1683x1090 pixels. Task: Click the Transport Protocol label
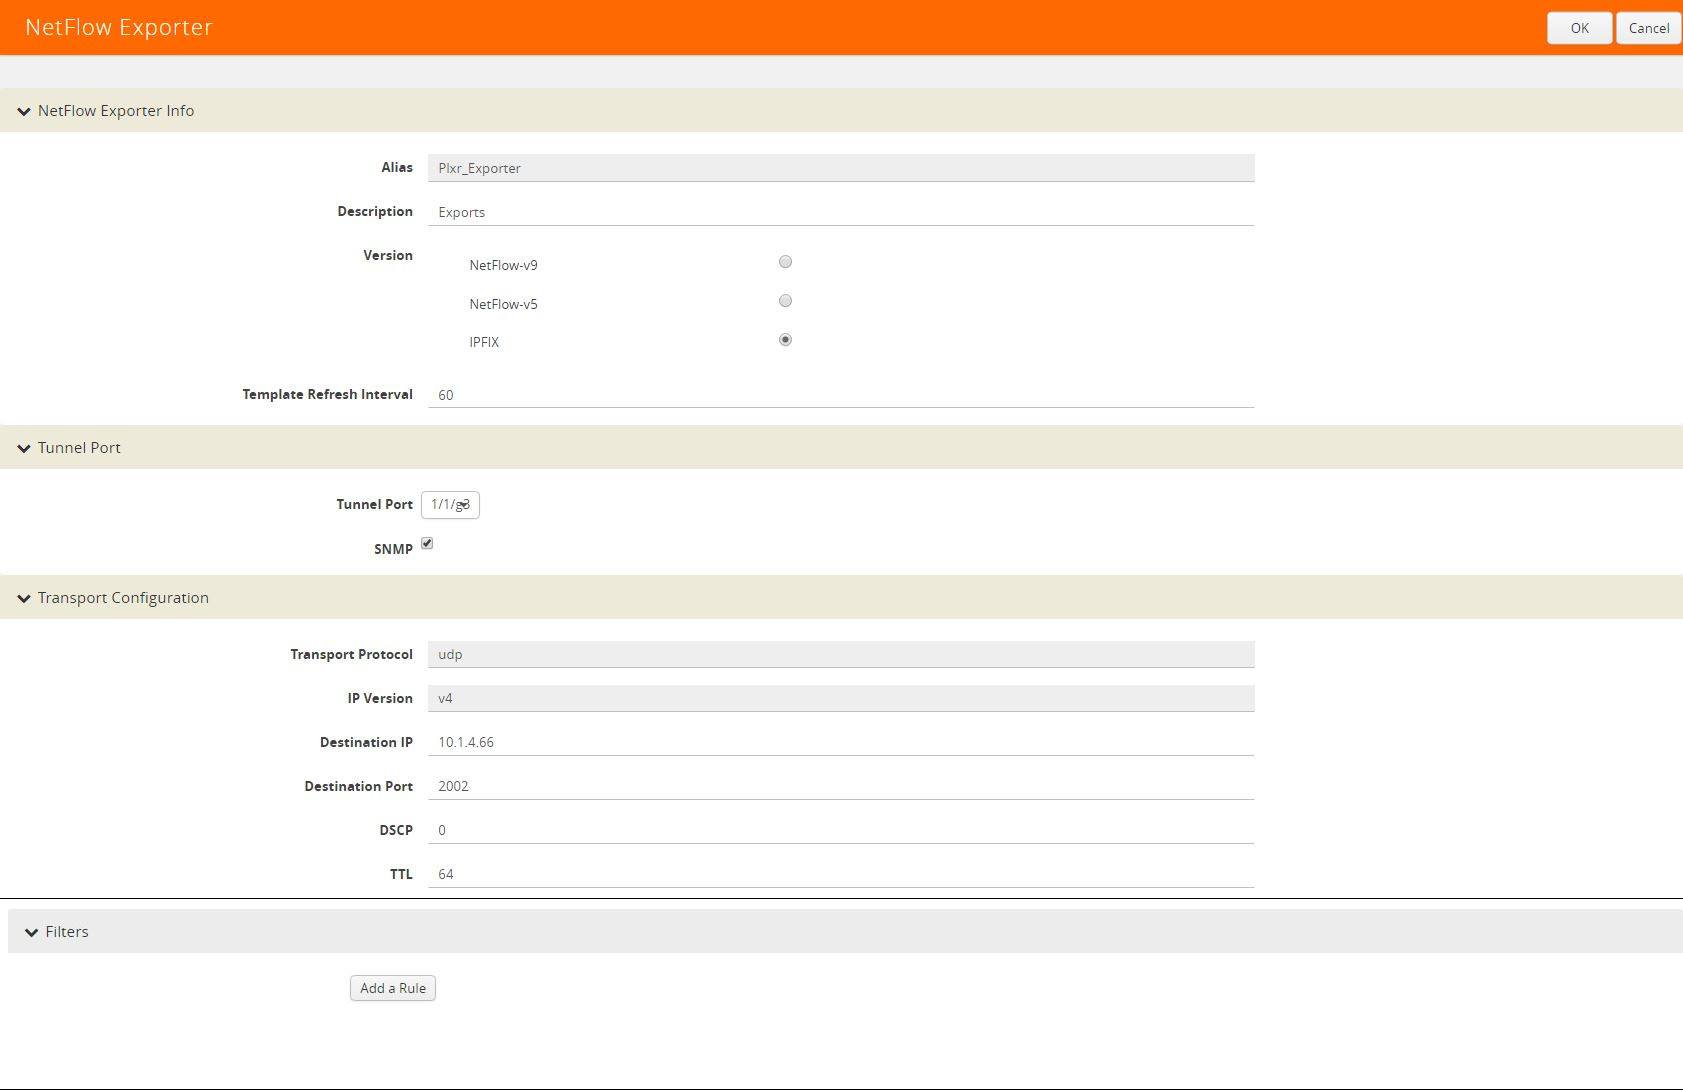(x=351, y=654)
